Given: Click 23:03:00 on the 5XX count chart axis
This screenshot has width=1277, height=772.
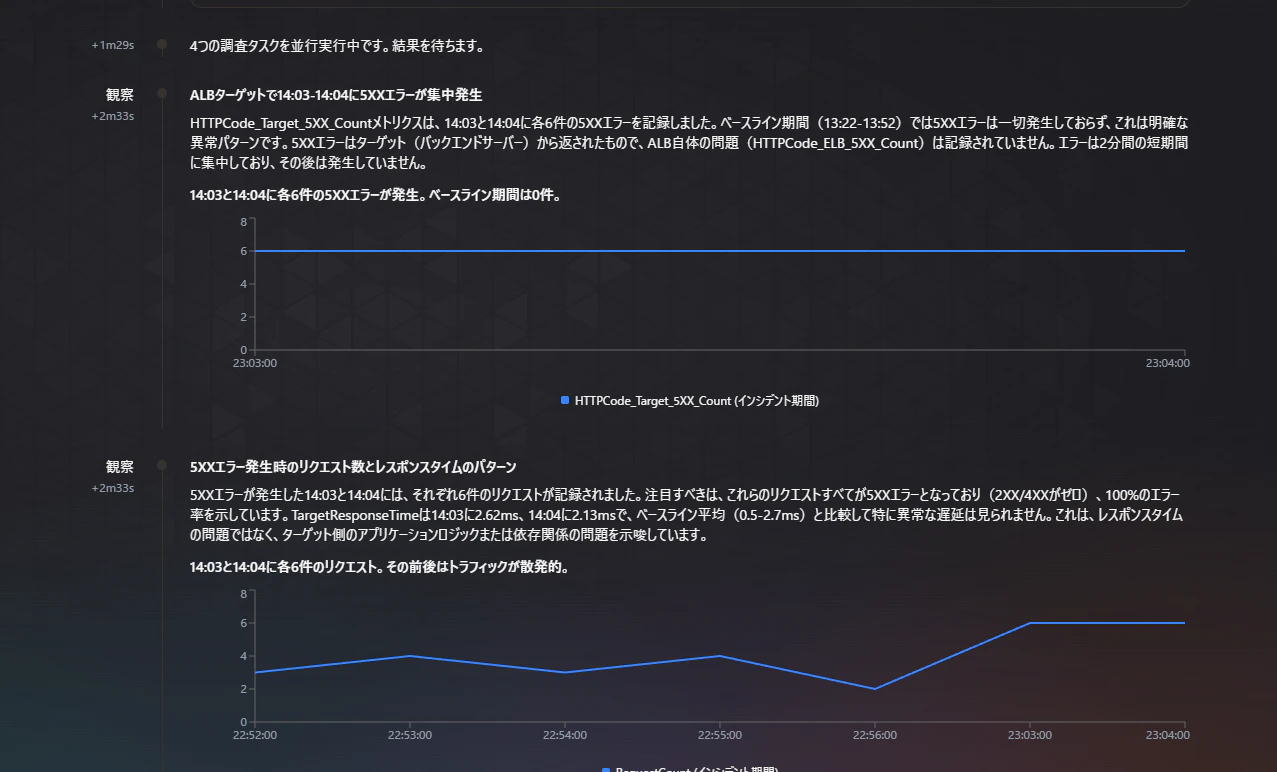Looking at the screenshot, I should coord(255,363).
